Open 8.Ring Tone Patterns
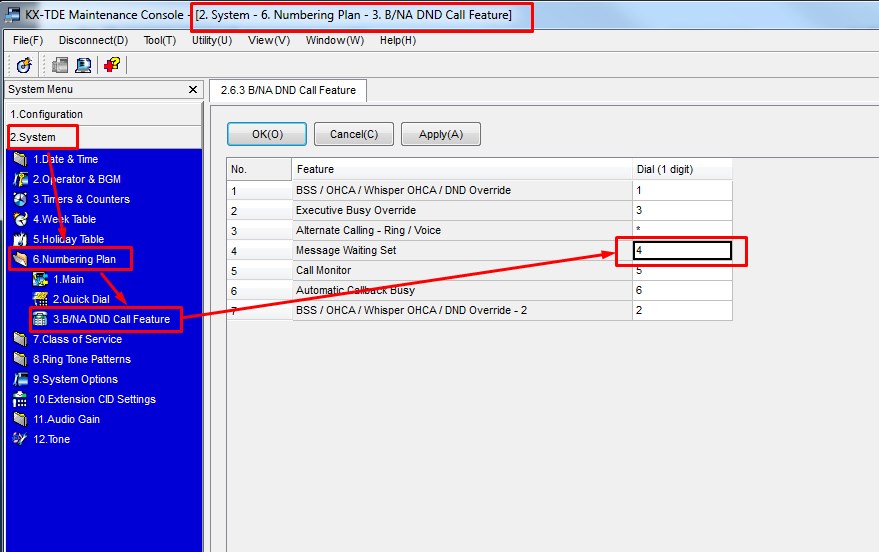The height and width of the screenshot is (552, 879). tap(81, 359)
